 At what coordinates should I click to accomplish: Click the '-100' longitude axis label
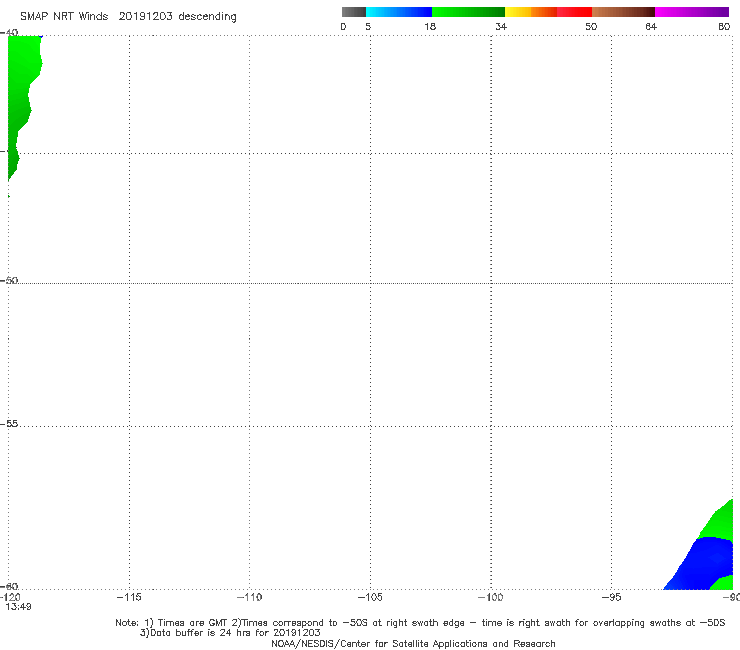pyautogui.click(x=490, y=597)
